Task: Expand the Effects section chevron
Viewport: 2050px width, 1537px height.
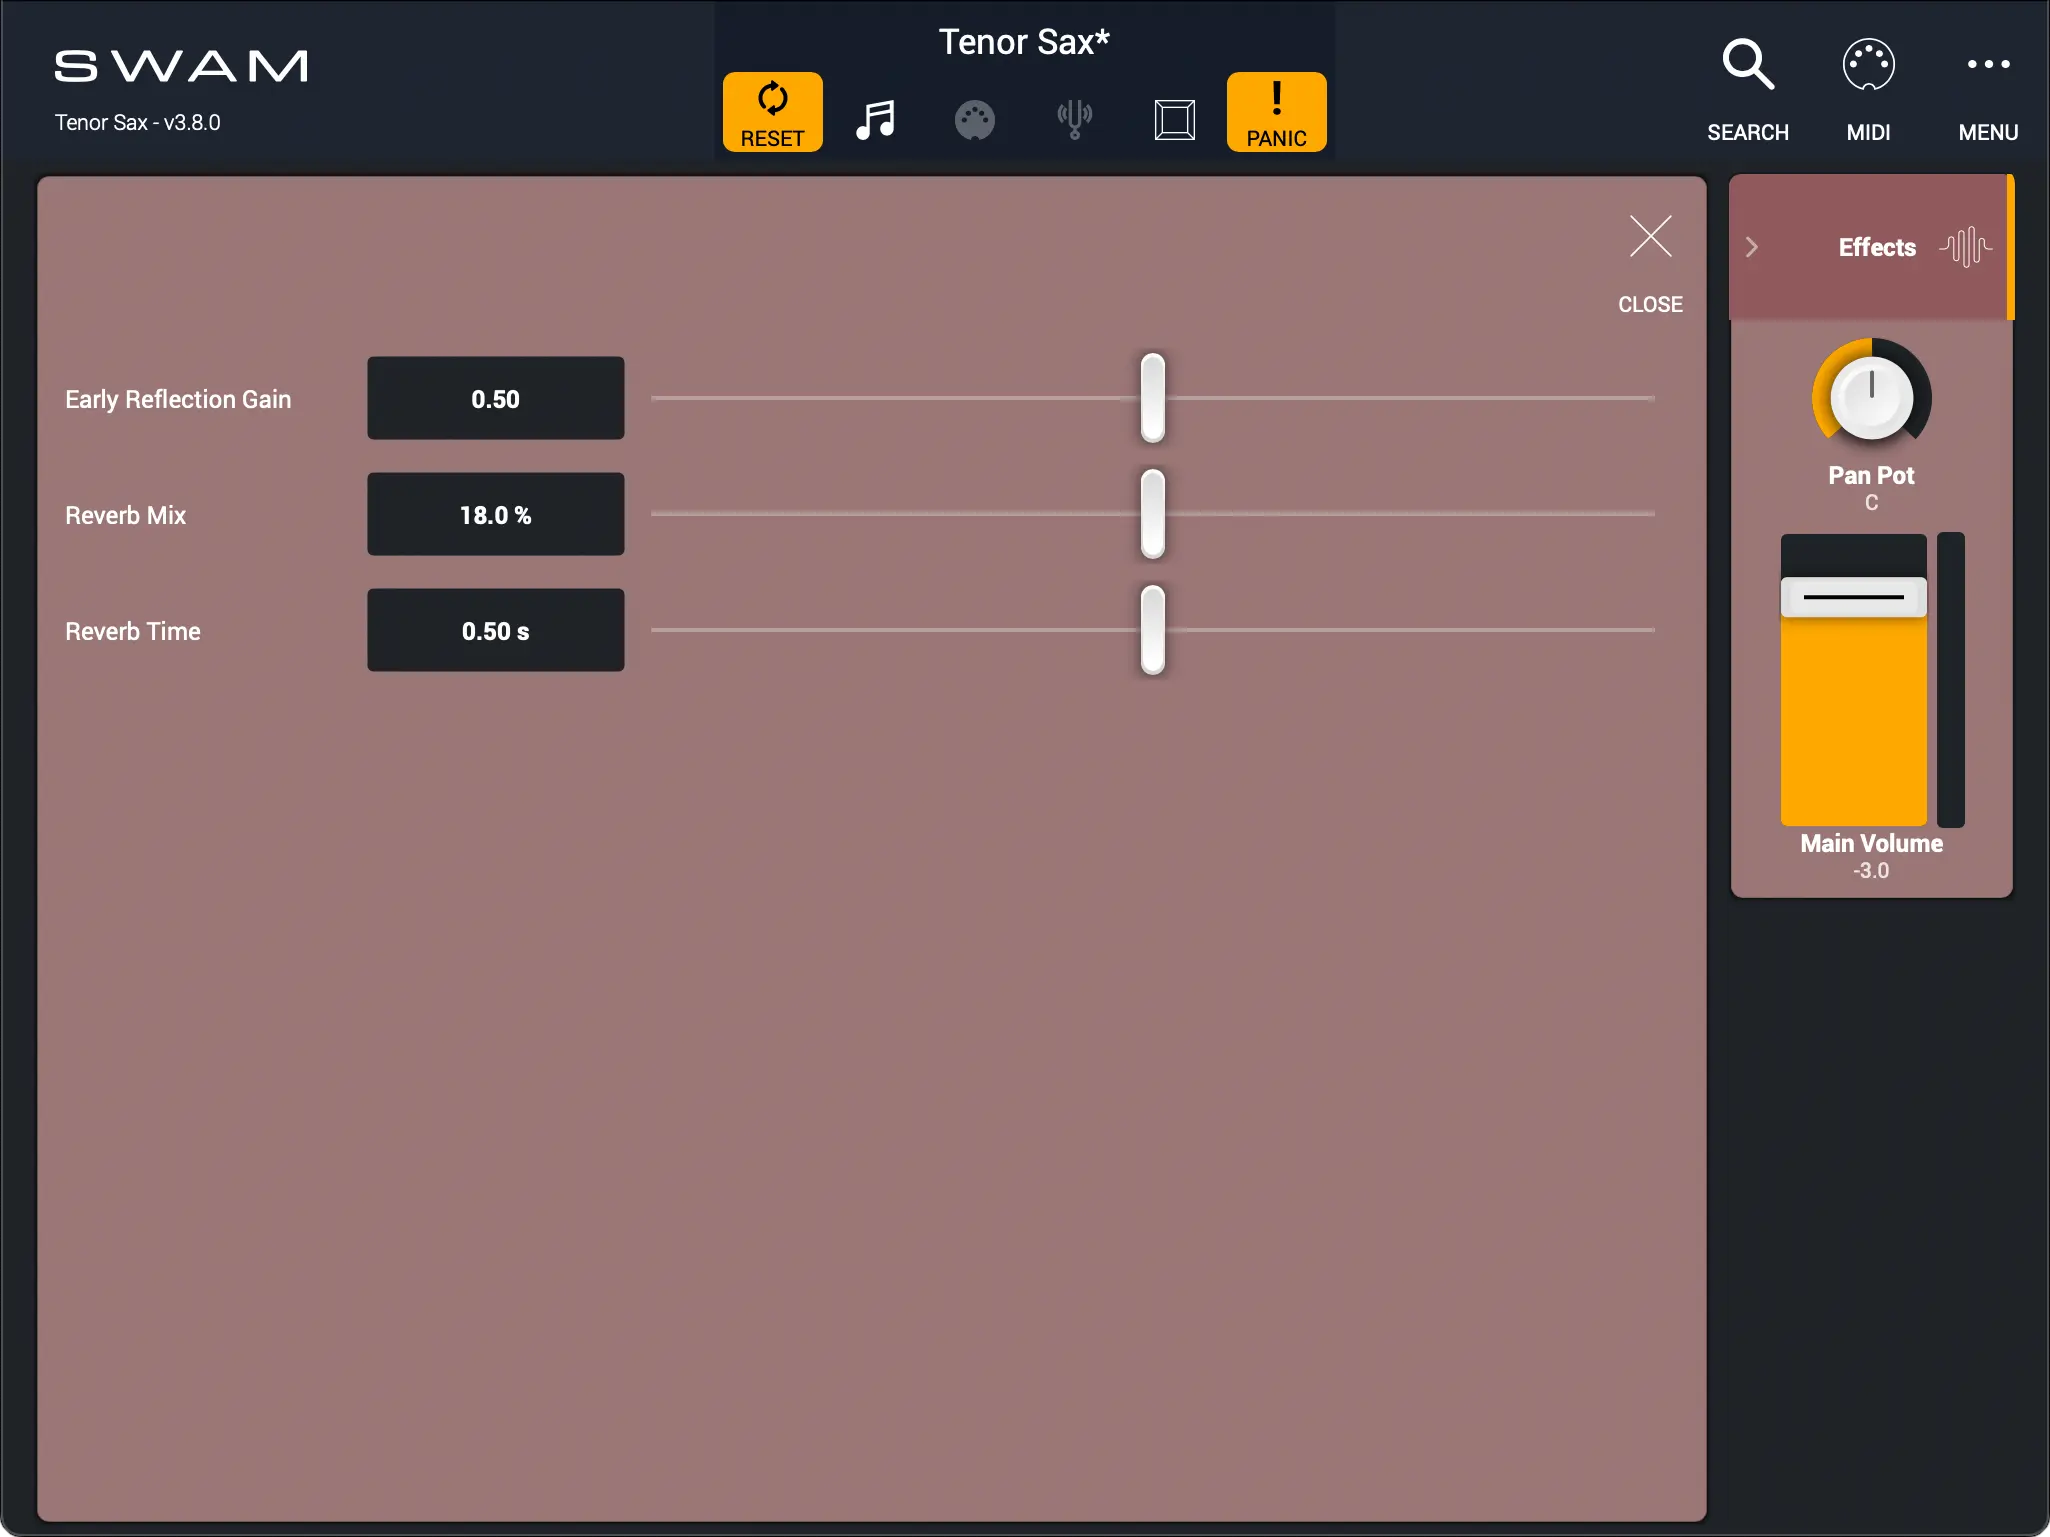Action: click(x=1752, y=247)
